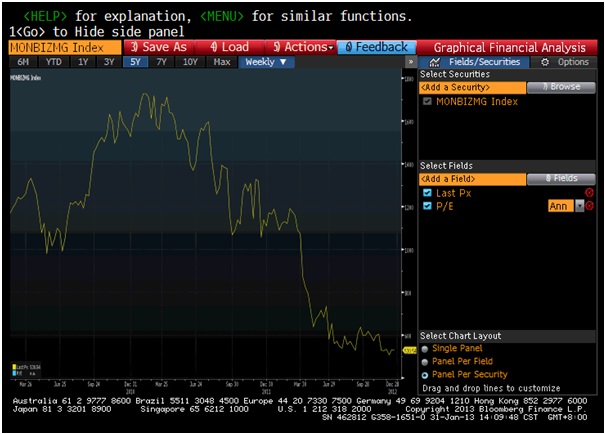This screenshot has width=605, height=434.
Task: Choose the Panel Per Field layout
Action: coord(425,362)
